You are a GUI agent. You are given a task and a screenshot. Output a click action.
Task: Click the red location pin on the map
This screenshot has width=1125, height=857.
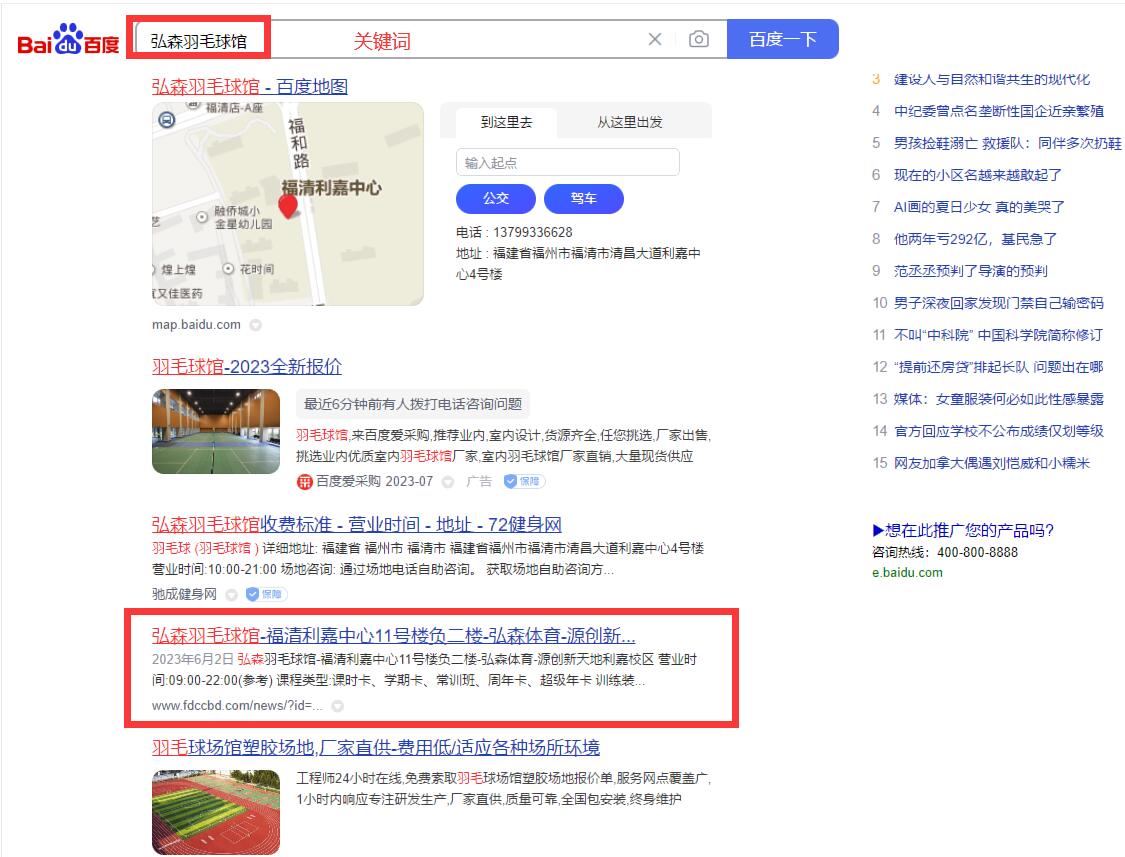coord(288,207)
